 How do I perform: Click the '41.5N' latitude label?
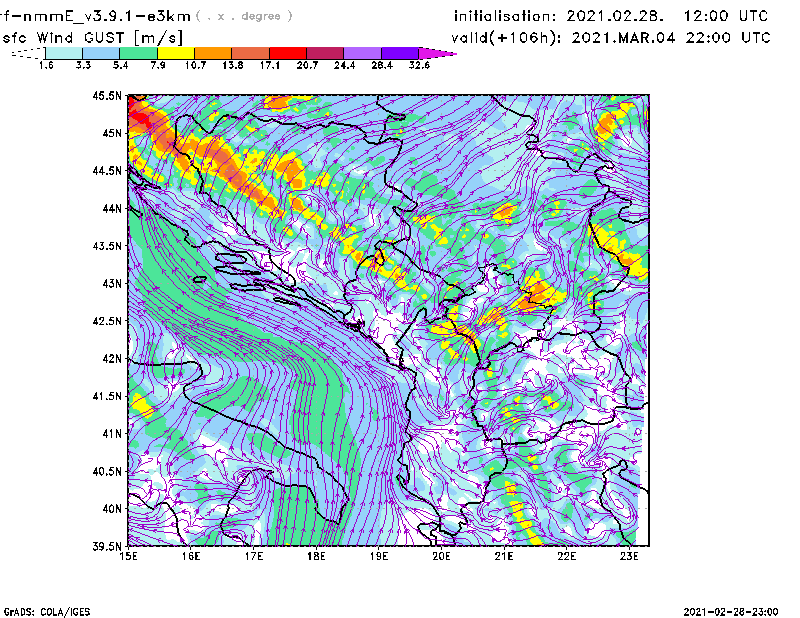pyautogui.click(x=107, y=396)
